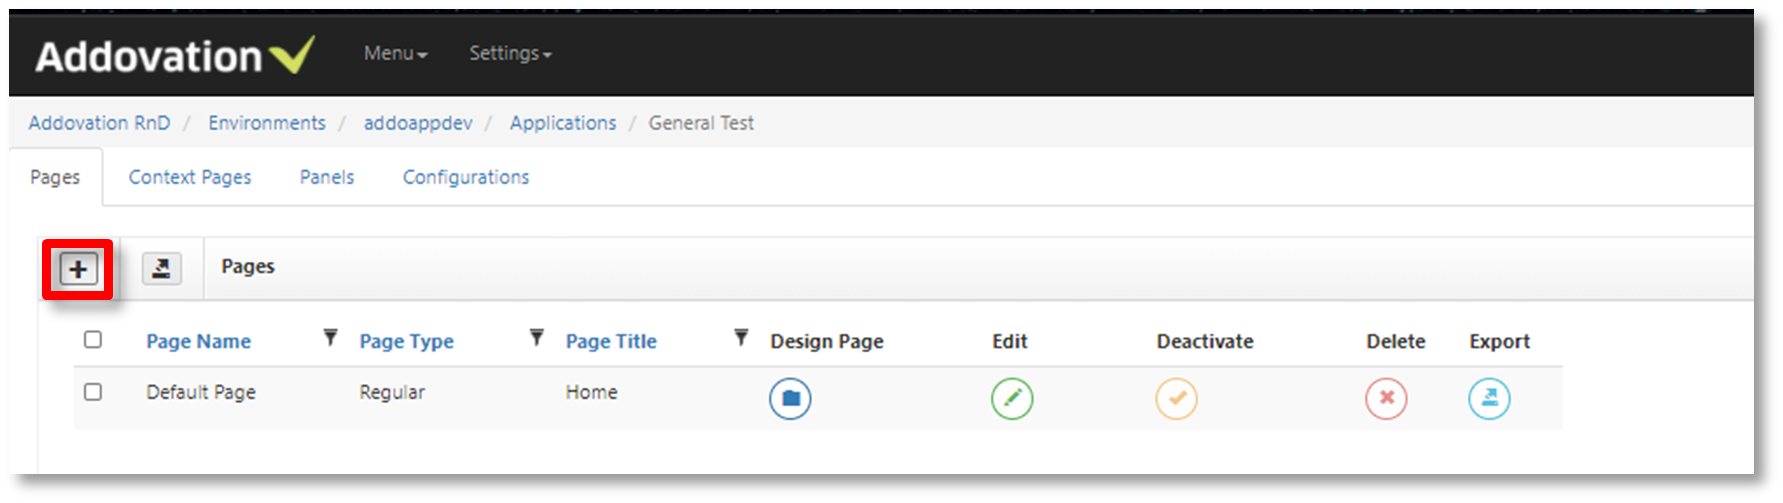The width and height of the screenshot is (1783, 503).
Task: Expand the Settings dropdown
Action: coord(510,53)
